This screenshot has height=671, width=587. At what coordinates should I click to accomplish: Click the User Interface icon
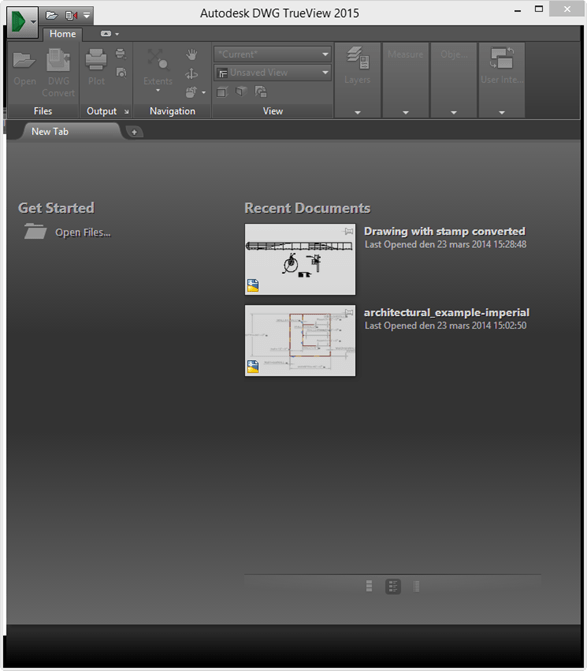click(501, 59)
